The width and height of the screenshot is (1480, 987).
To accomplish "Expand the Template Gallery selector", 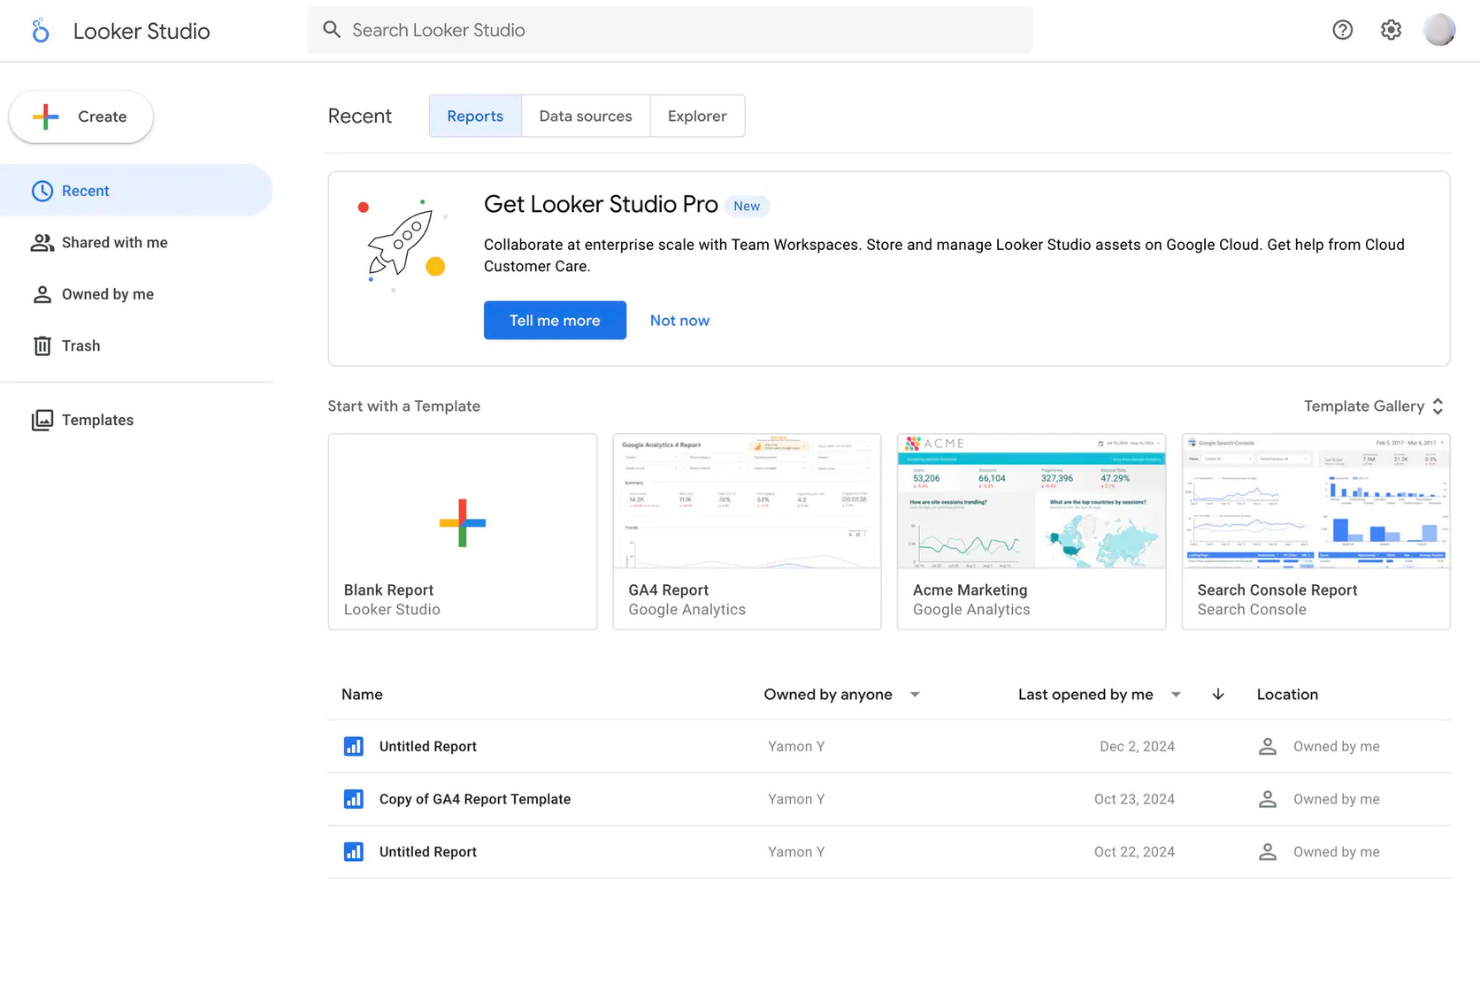I will coord(1374,406).
